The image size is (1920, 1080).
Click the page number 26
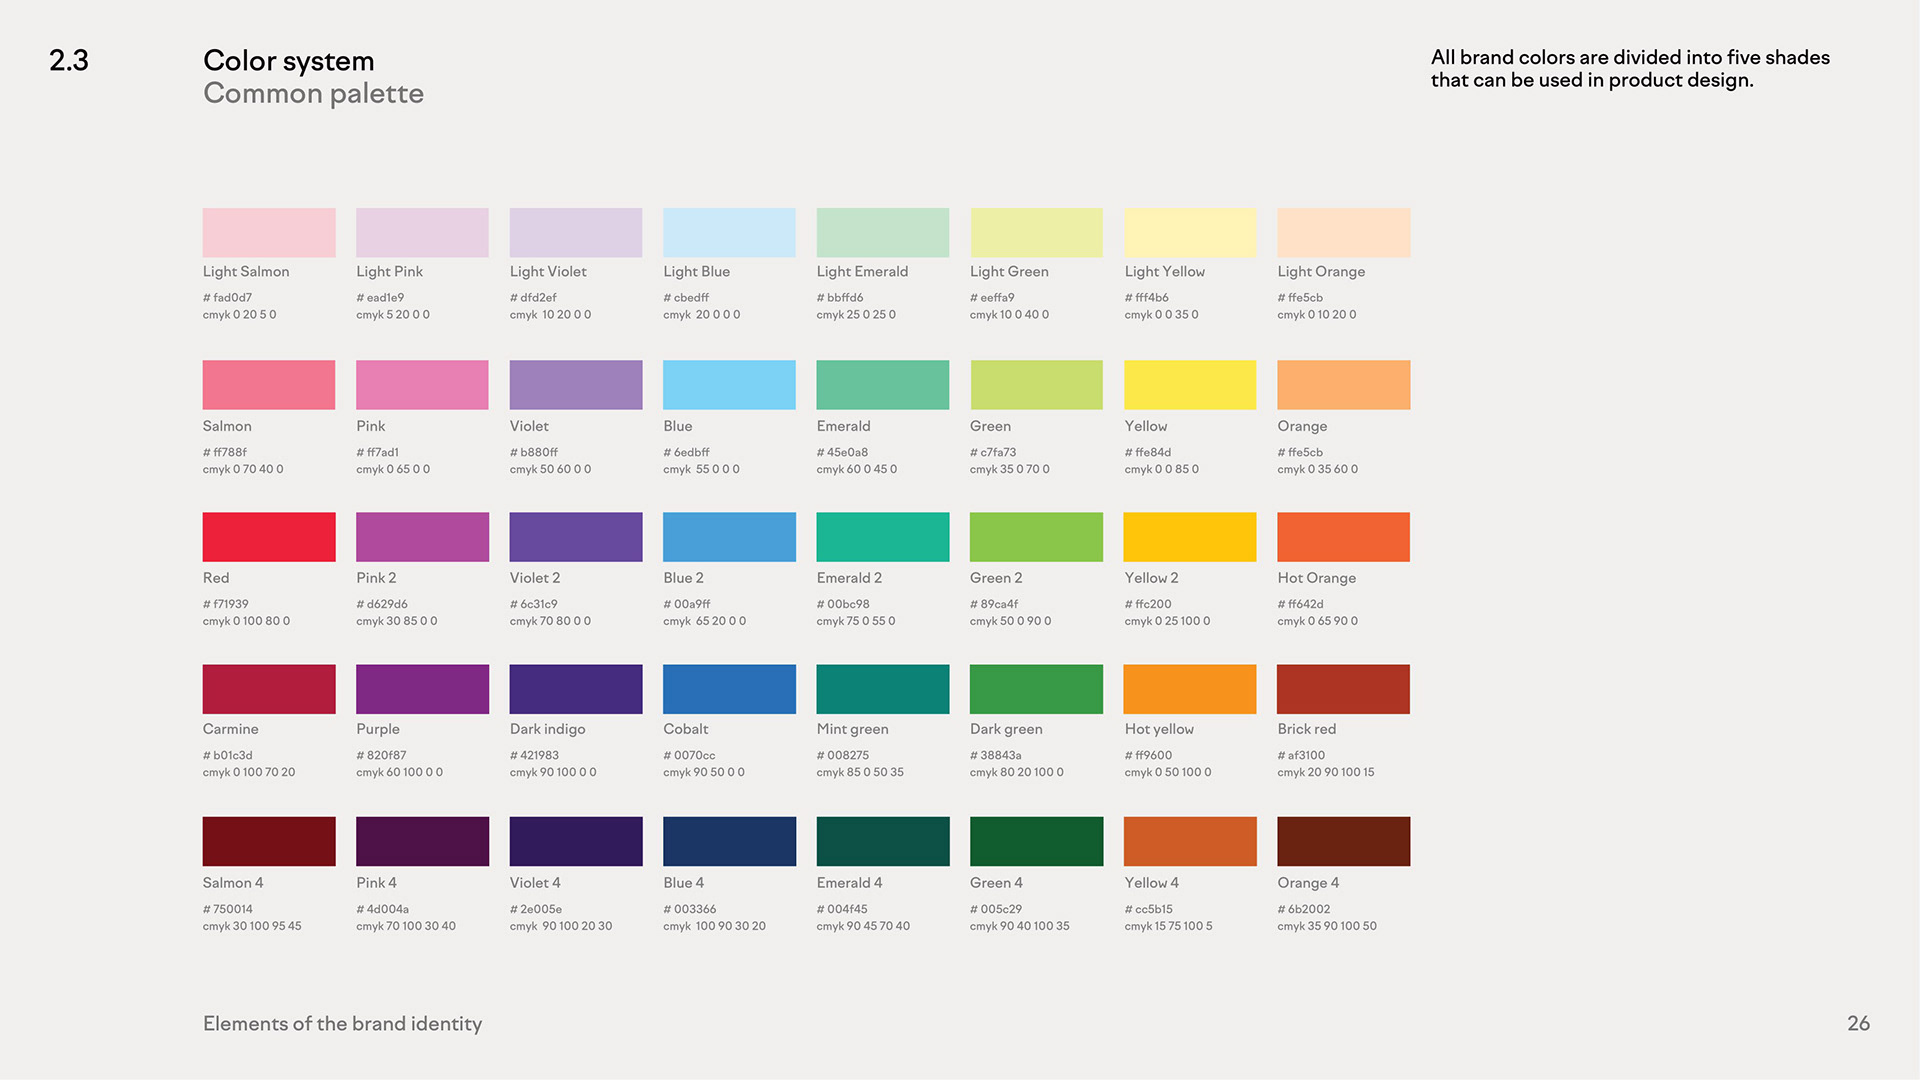(1858, 1023)
